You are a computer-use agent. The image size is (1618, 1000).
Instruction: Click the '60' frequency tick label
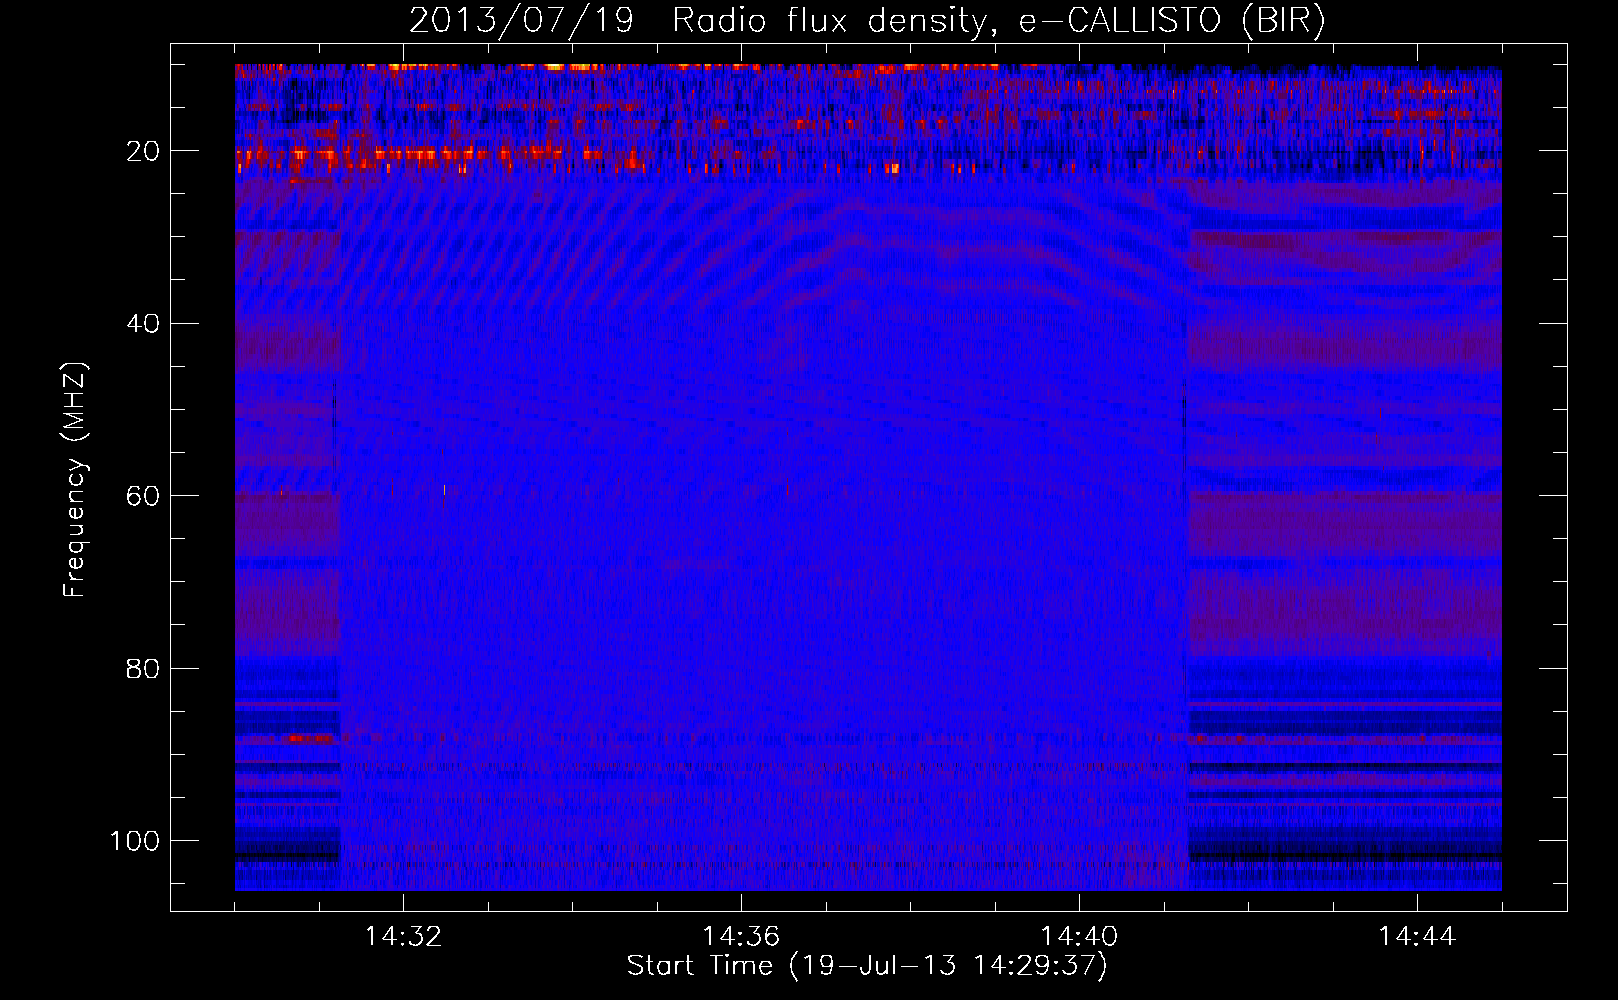click(x=144, y=496)
